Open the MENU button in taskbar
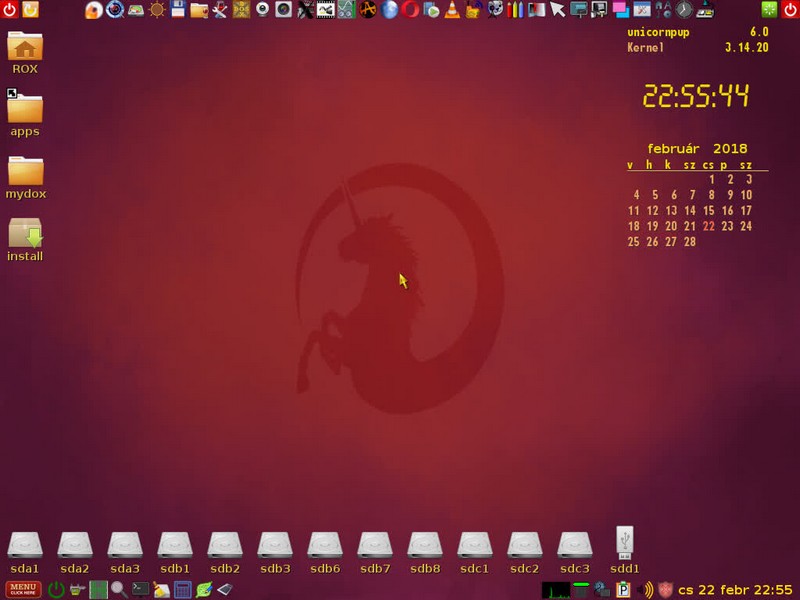This screenshot has width=800, height=600. tap(23, 589)
